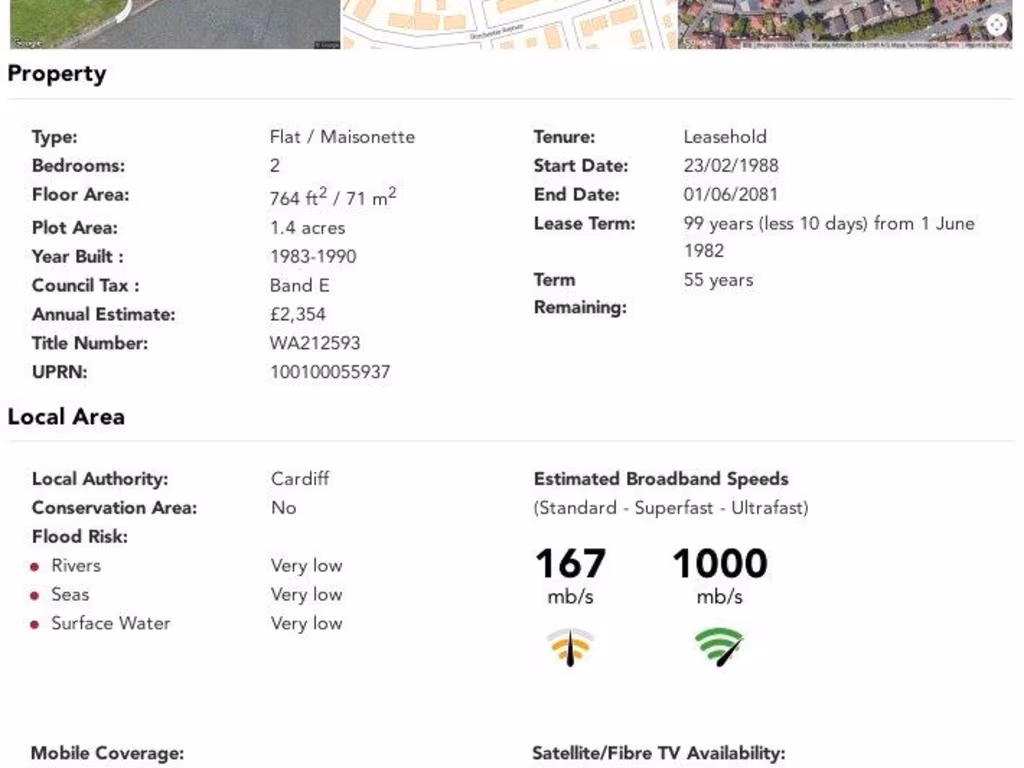The image size is (1024, 768).
Task: Click the red bullet beside Rivers flood risk
Action: pyautogui.click(x=35, y=567)
